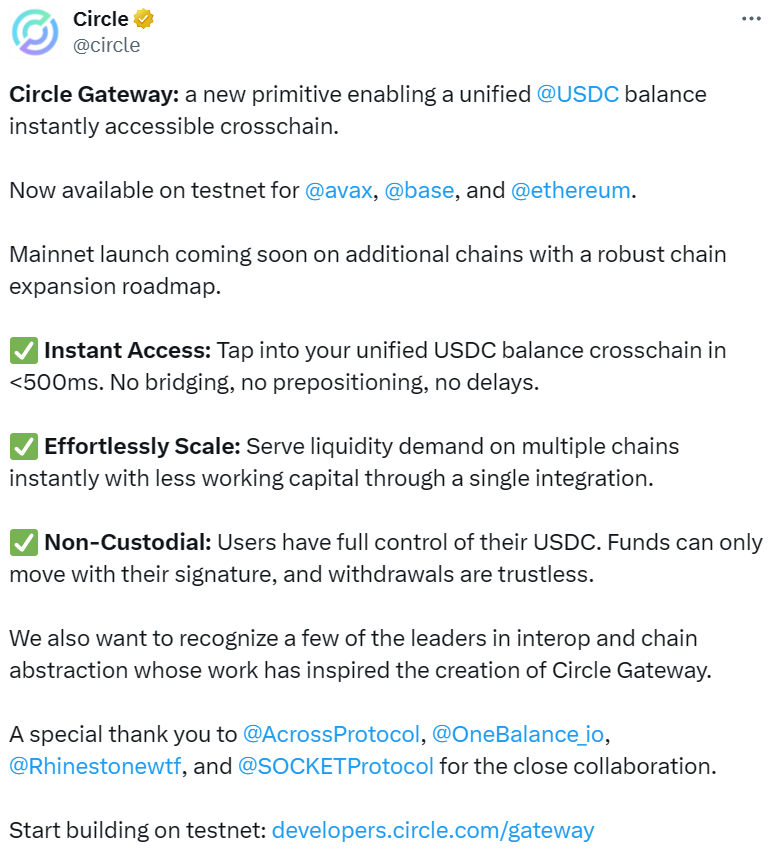Click the green checkmark beside Non-Custodial
Viewport: 771px width, 849px height.
23,543
